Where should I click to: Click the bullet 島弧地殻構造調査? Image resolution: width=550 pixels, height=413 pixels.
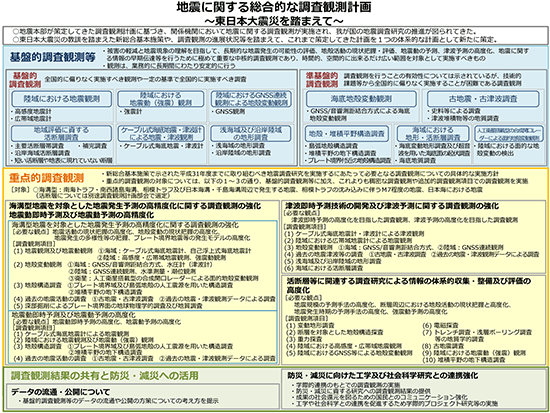point(331,146)
